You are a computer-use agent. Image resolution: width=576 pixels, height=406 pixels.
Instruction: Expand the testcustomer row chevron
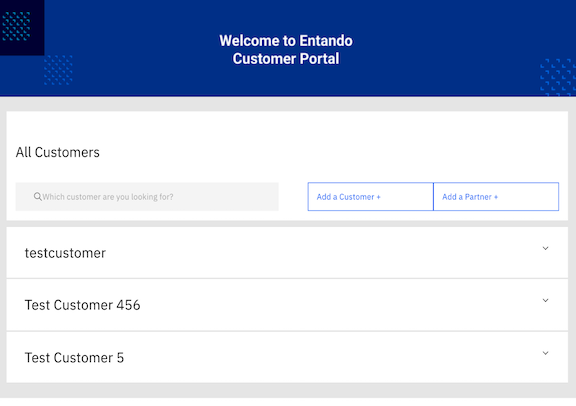point(546,248)
